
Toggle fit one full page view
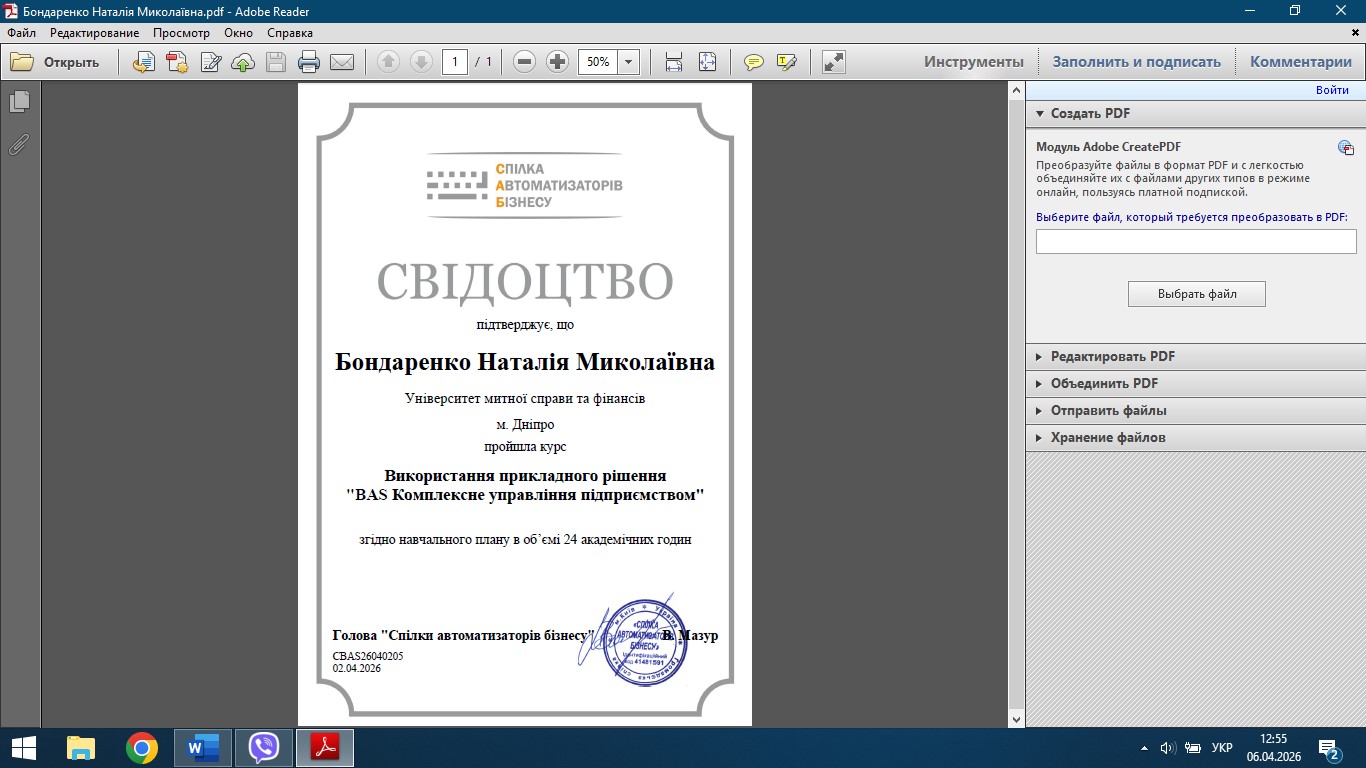click(707, 62)
